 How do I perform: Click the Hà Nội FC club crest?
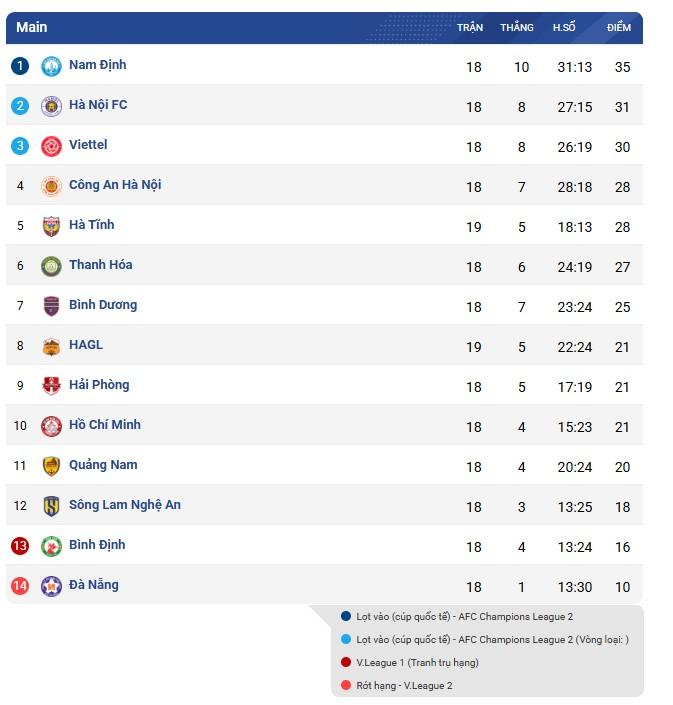pos(51,106)
